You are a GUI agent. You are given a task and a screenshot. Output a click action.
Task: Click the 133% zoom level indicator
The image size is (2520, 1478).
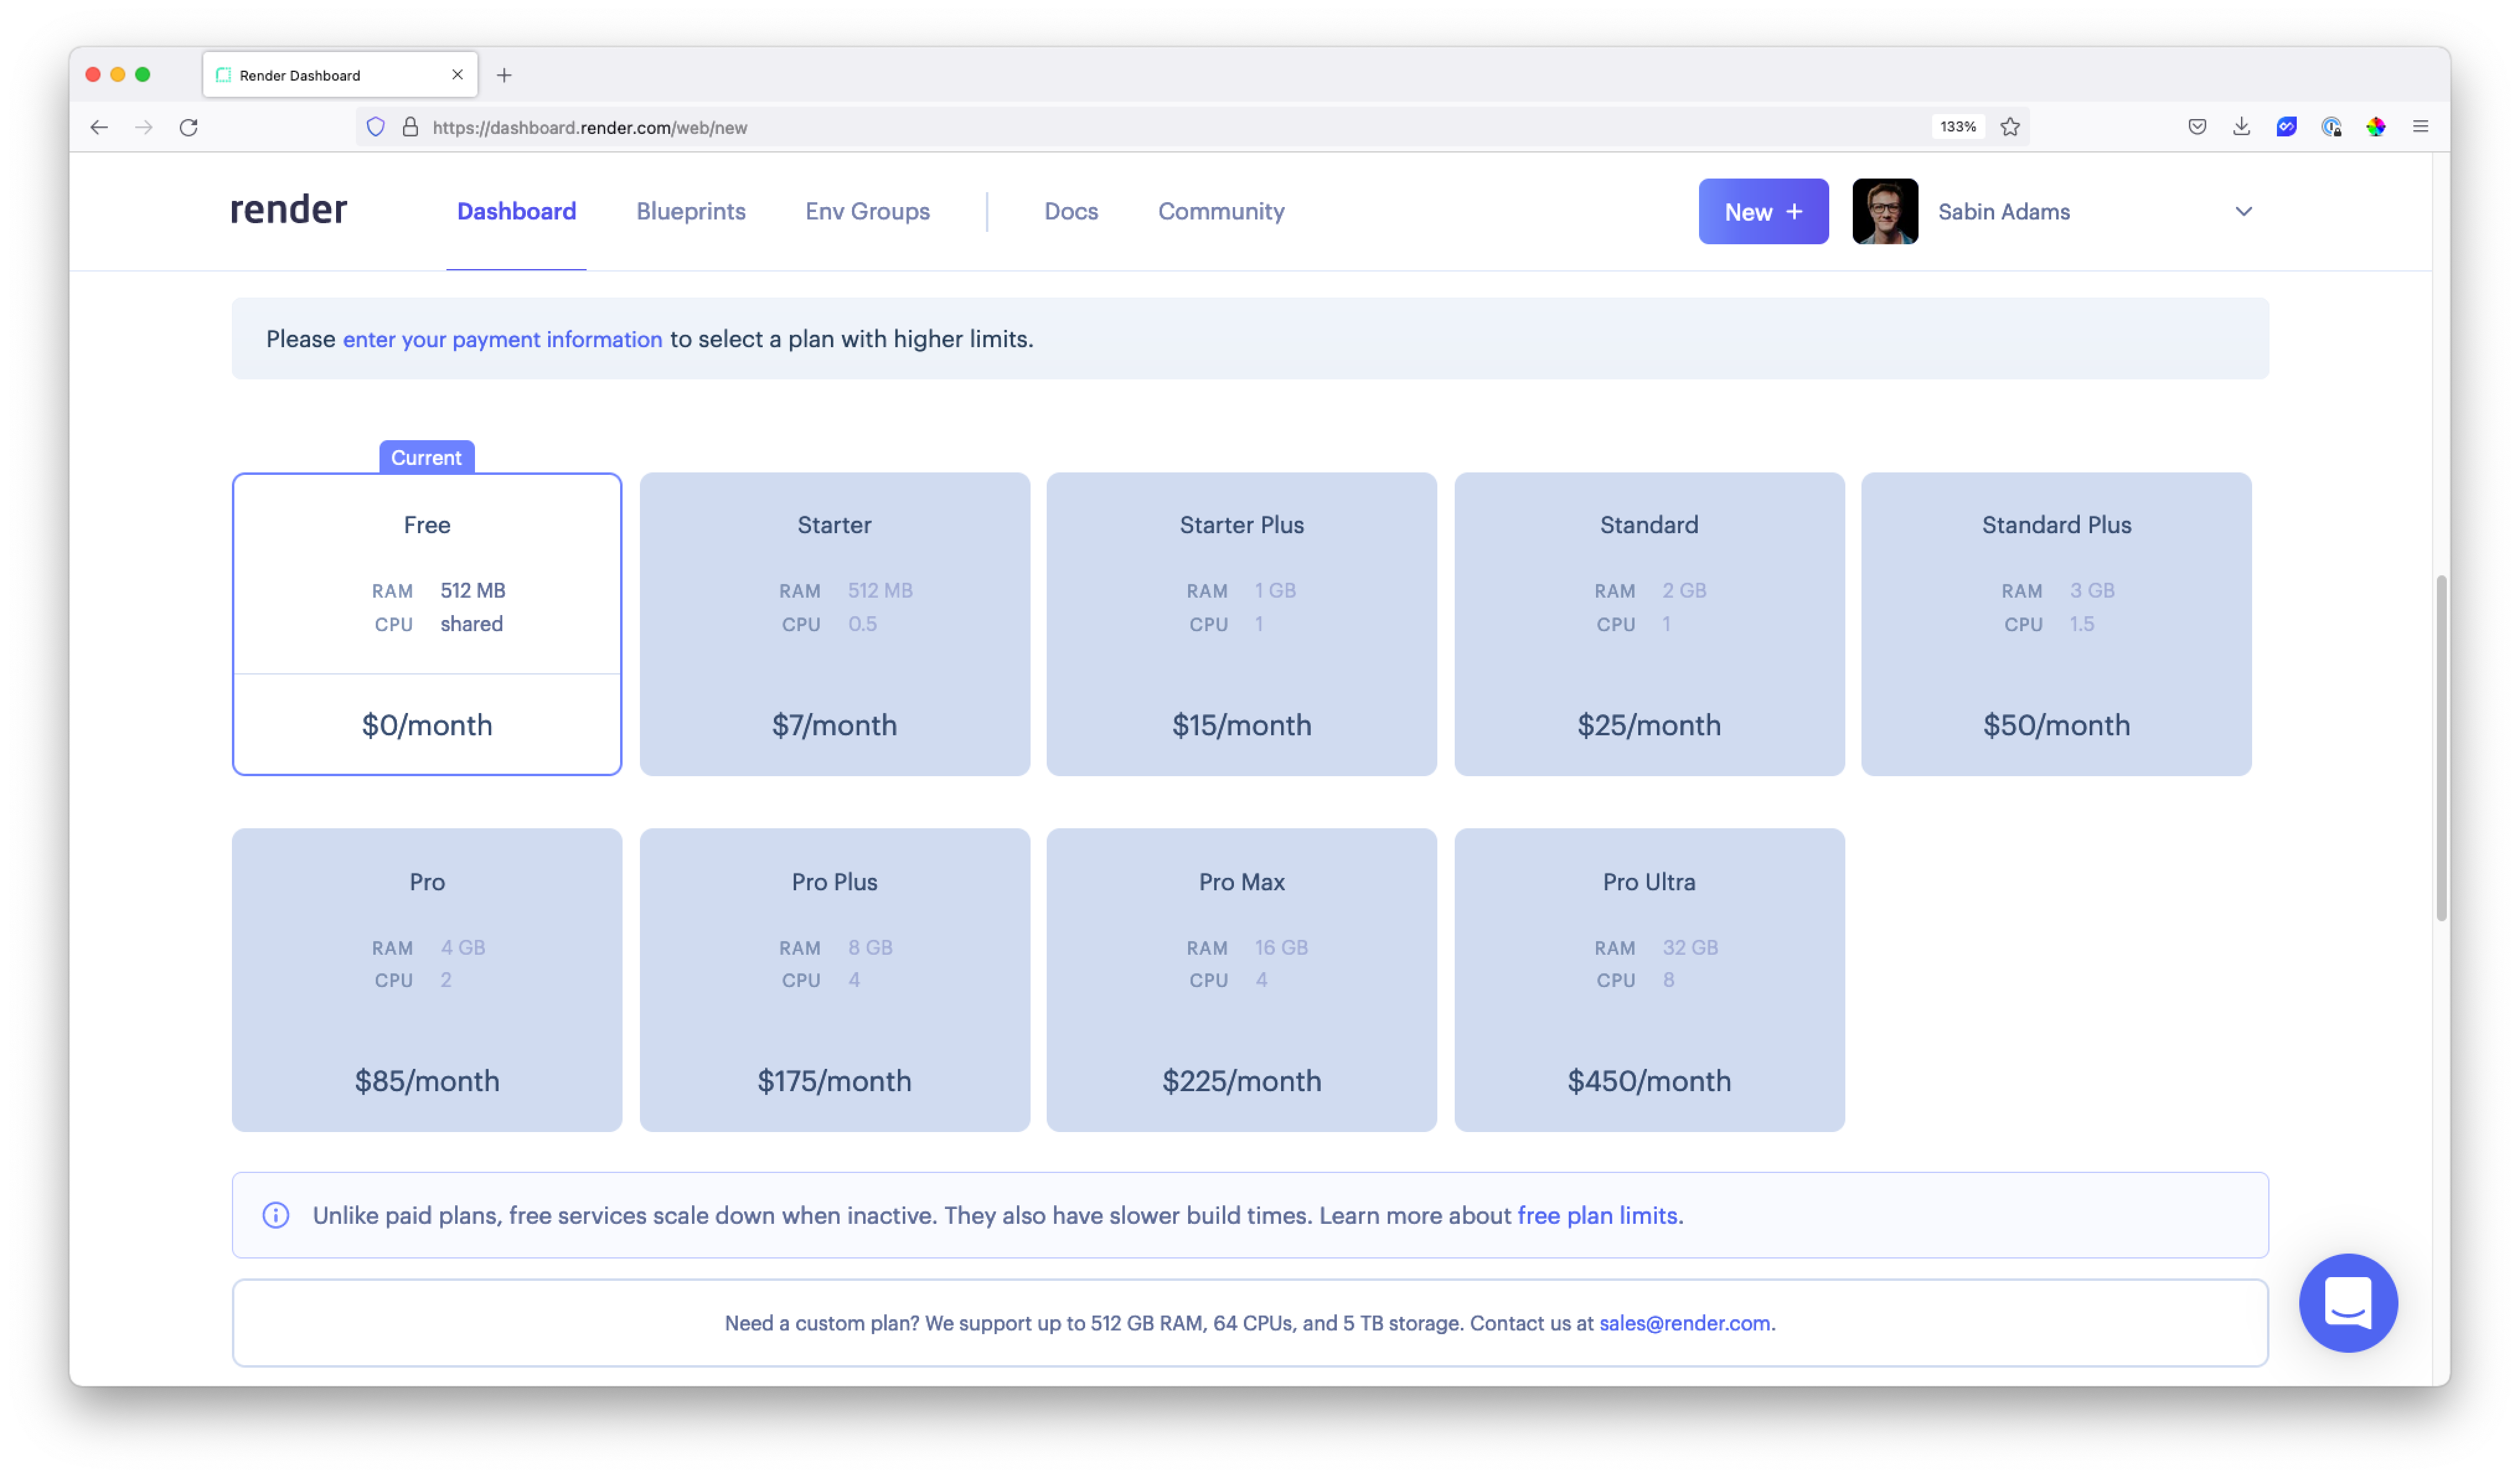1957,127
